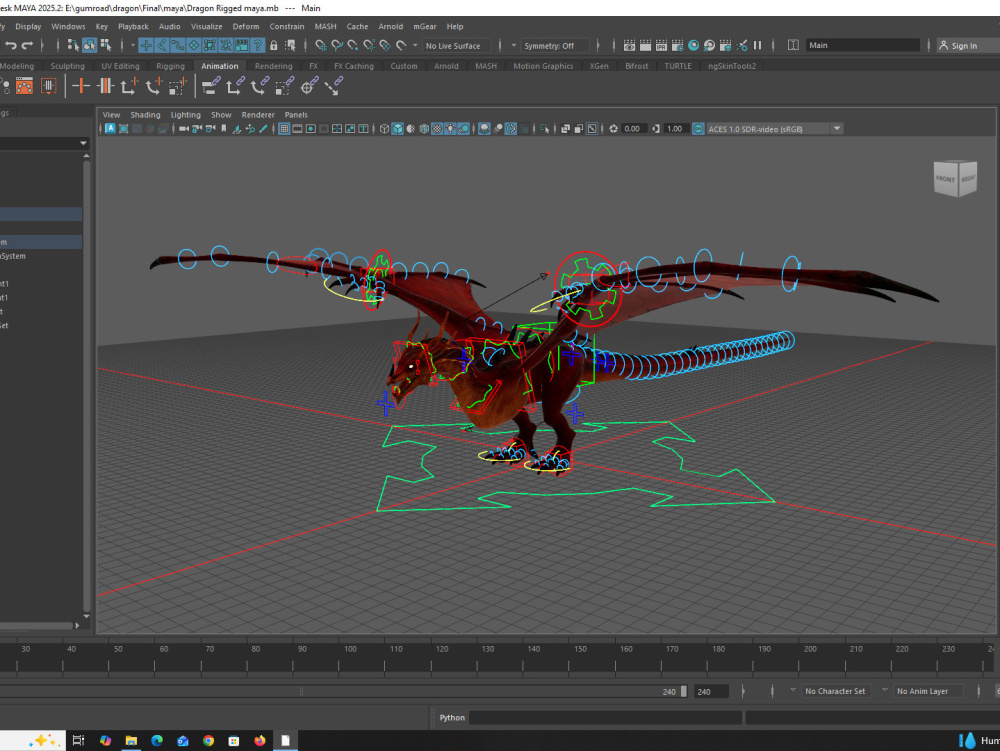This screenshot has height=751, width=1000.
Task: Click the range slider end handle at 240
Action: click(x=684, y=691)
